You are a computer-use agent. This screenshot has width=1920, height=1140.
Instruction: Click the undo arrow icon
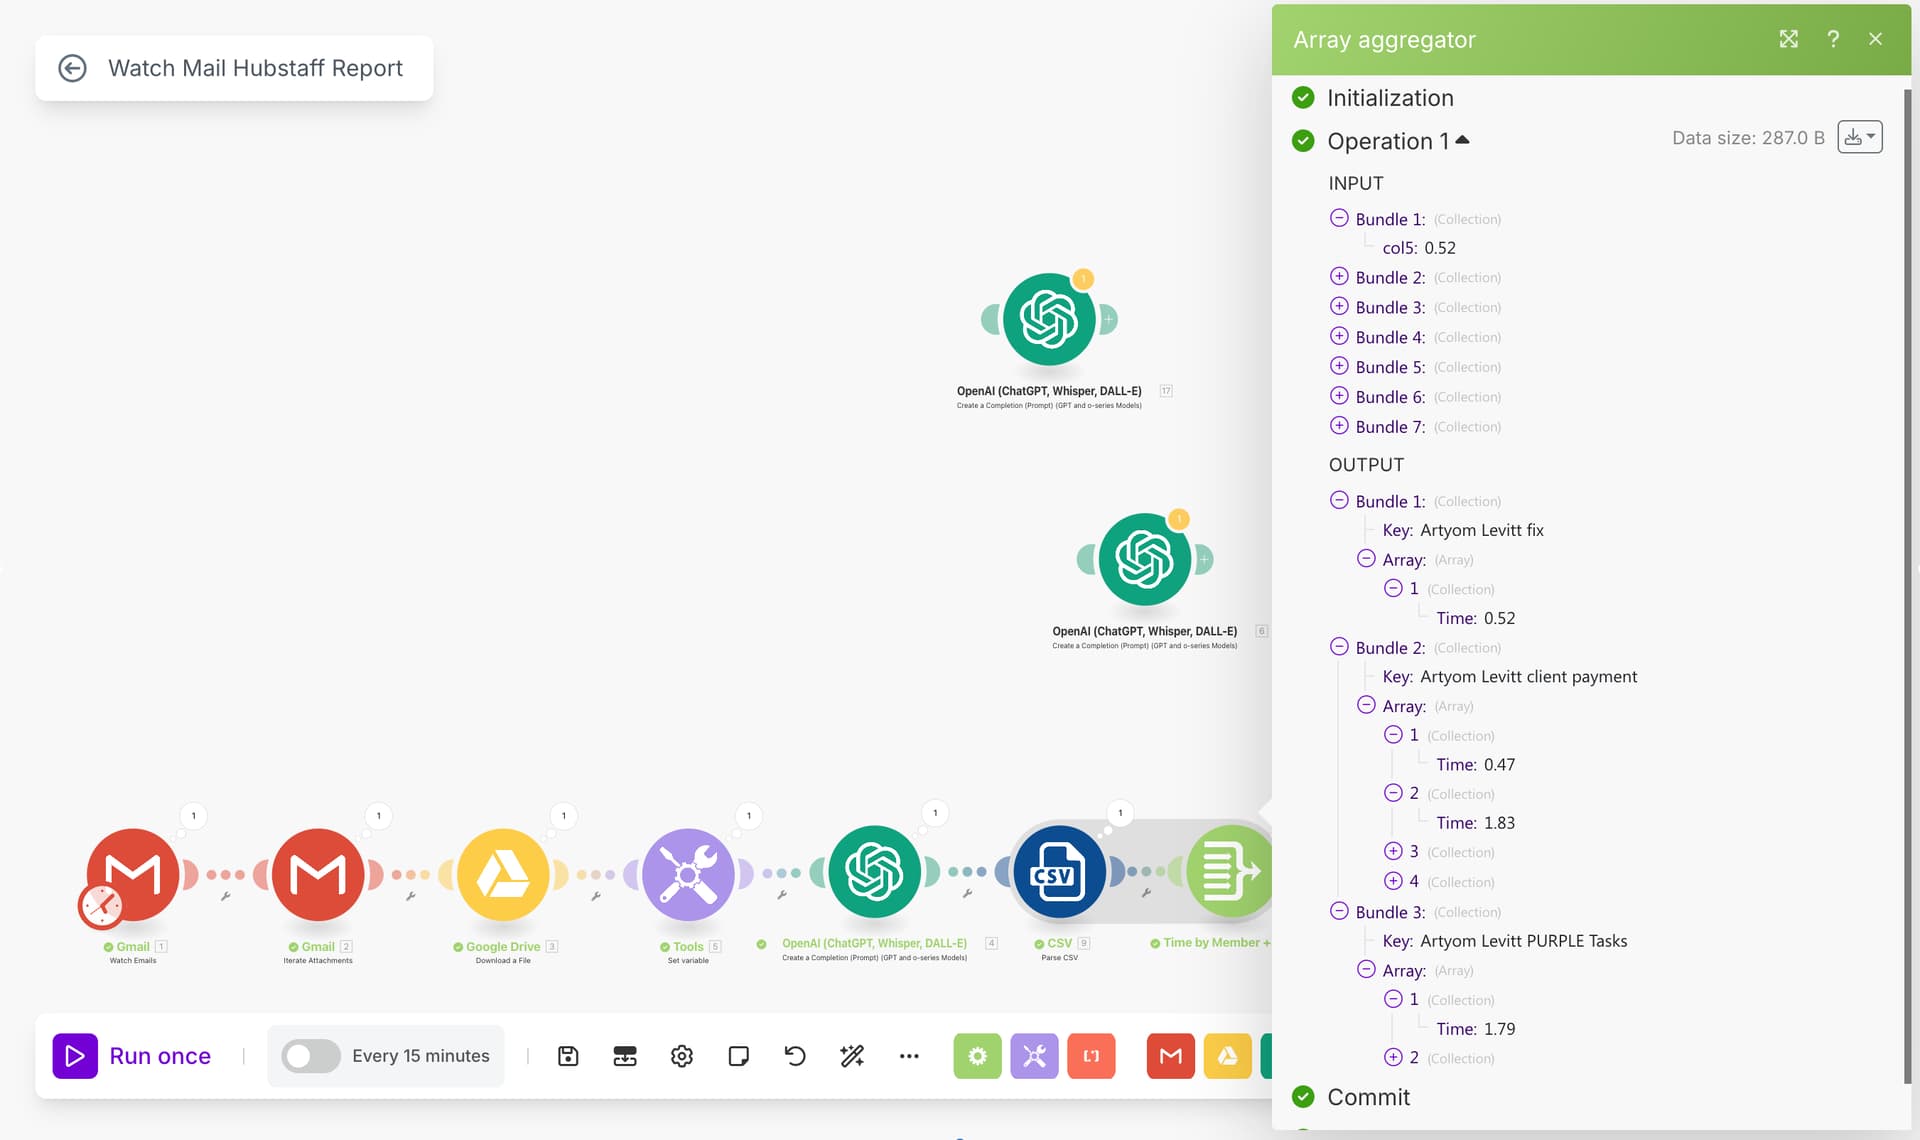click(795, 1056)
